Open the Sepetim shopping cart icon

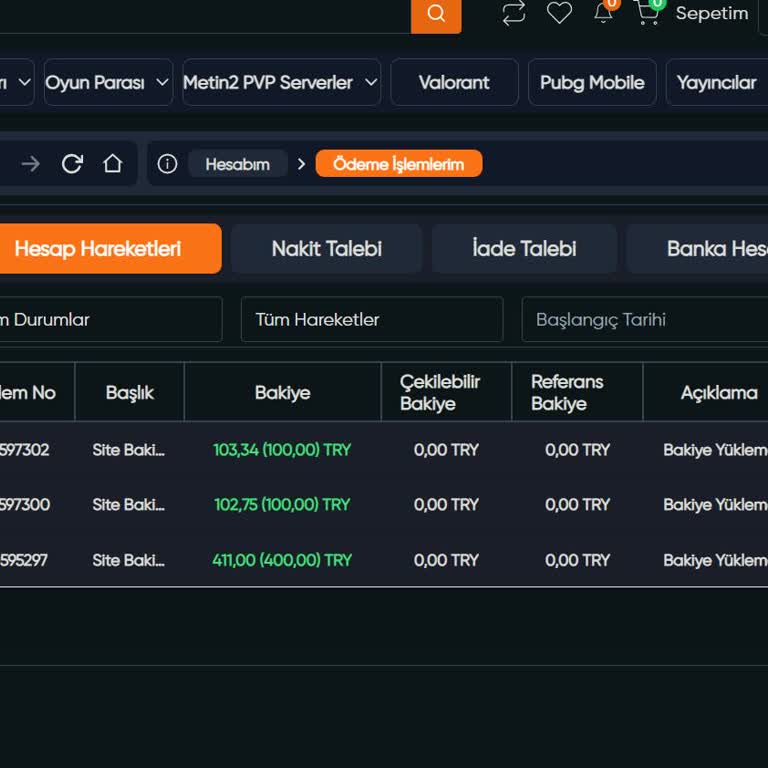(648, 13)
